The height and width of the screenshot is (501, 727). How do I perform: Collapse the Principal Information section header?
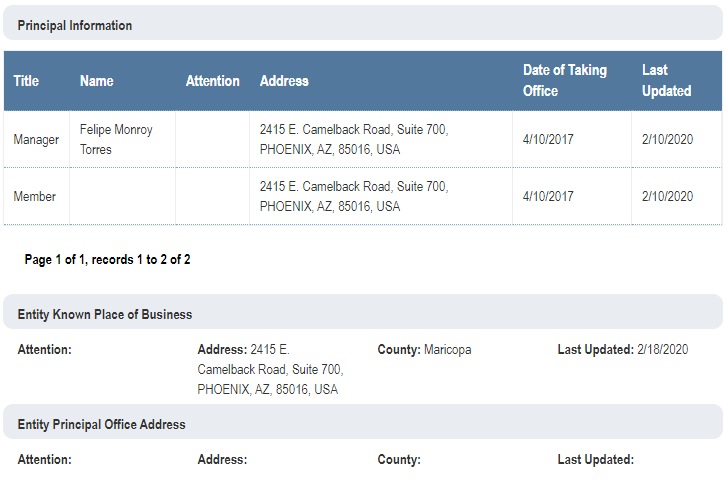75,26
